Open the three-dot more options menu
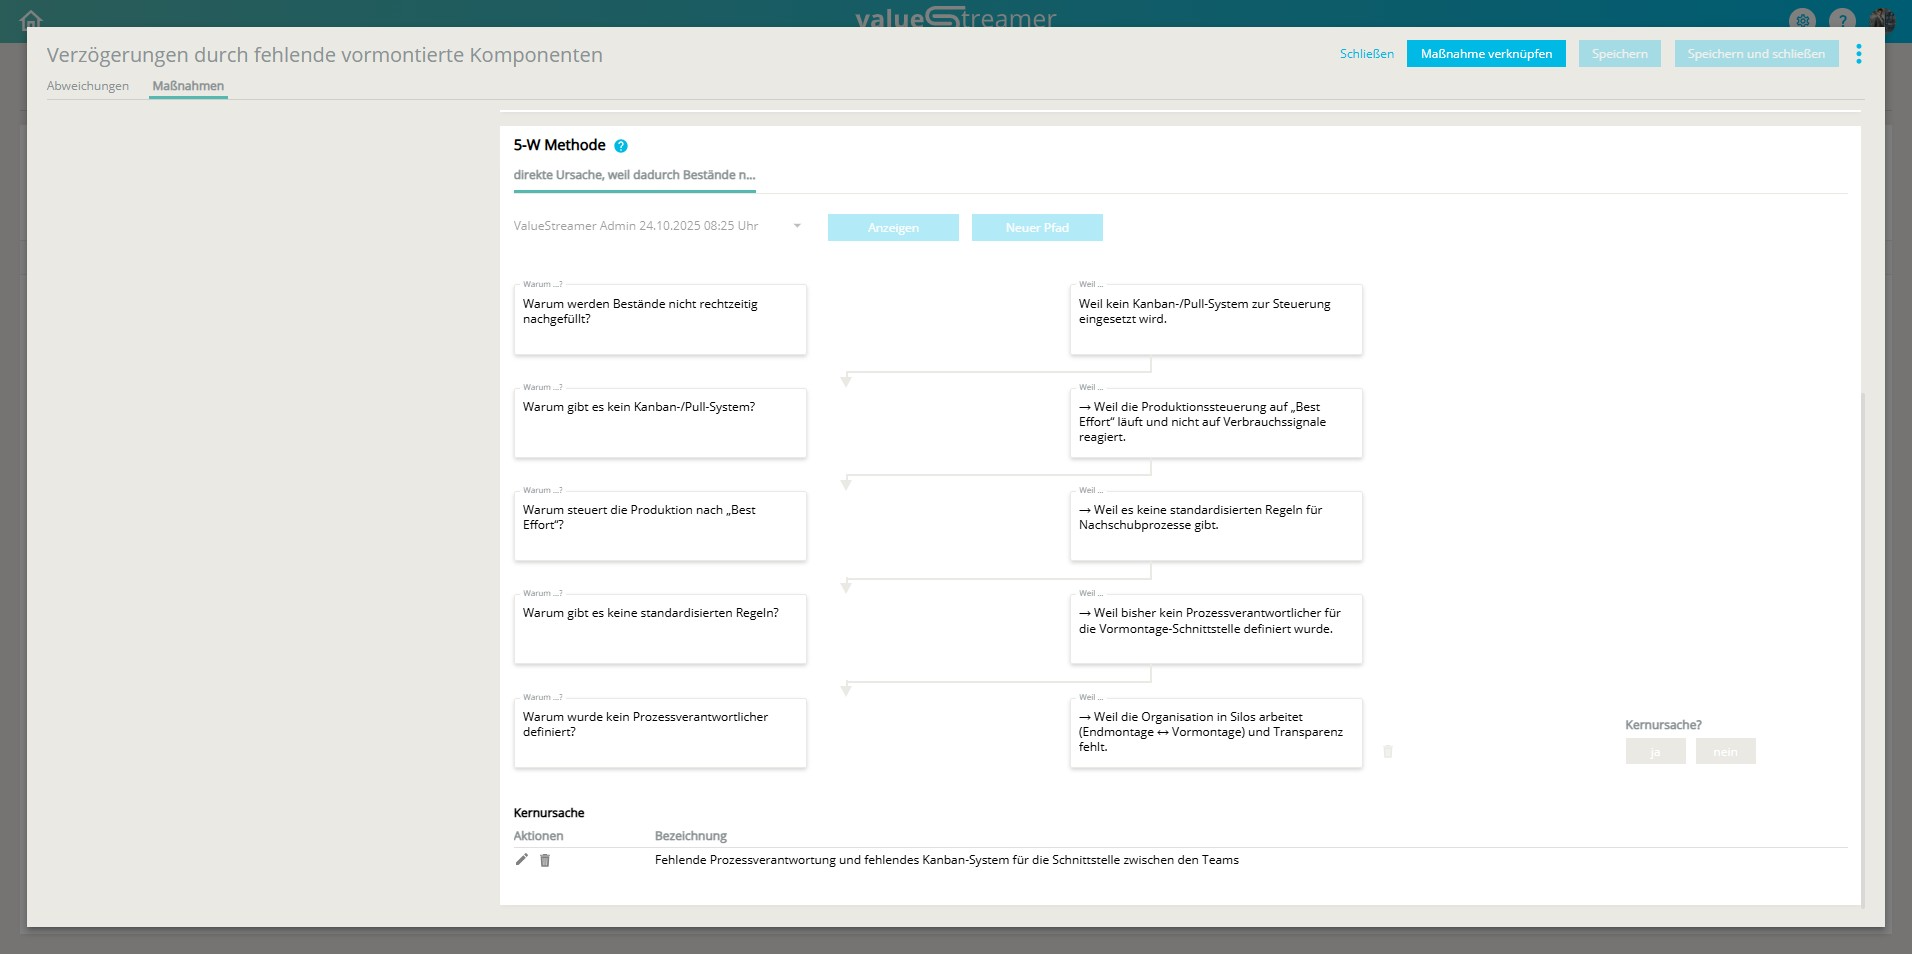Image resolution: width=1912 pixels, height=954 pixels. tap(1858, 54)
